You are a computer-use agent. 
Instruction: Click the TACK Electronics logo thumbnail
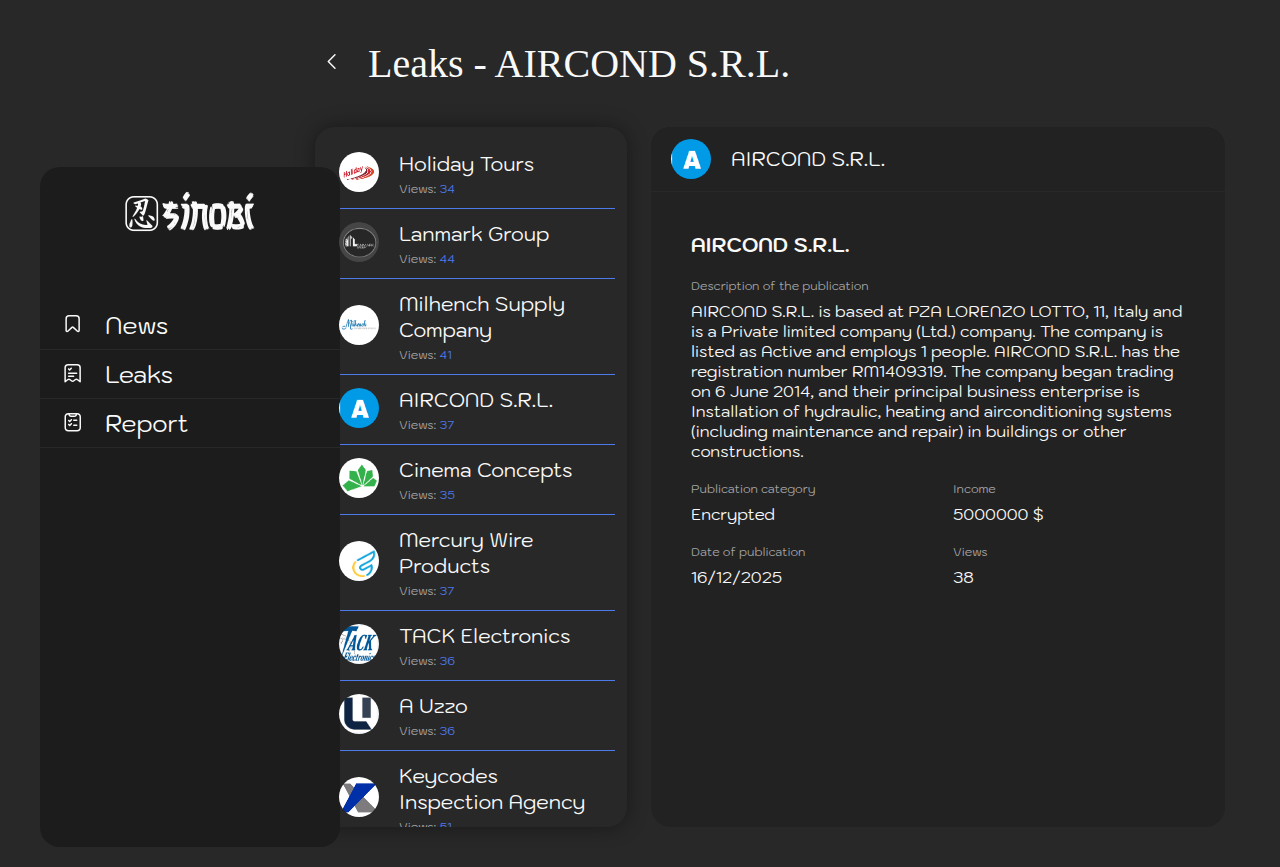tap(359, 644)
